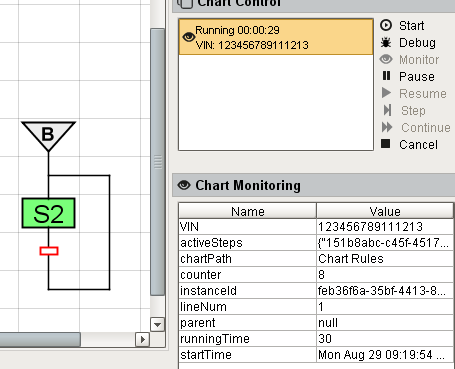Viewport: 455px width, 369px height.
Task: Click the Name column header
Action: coord(248,211)
